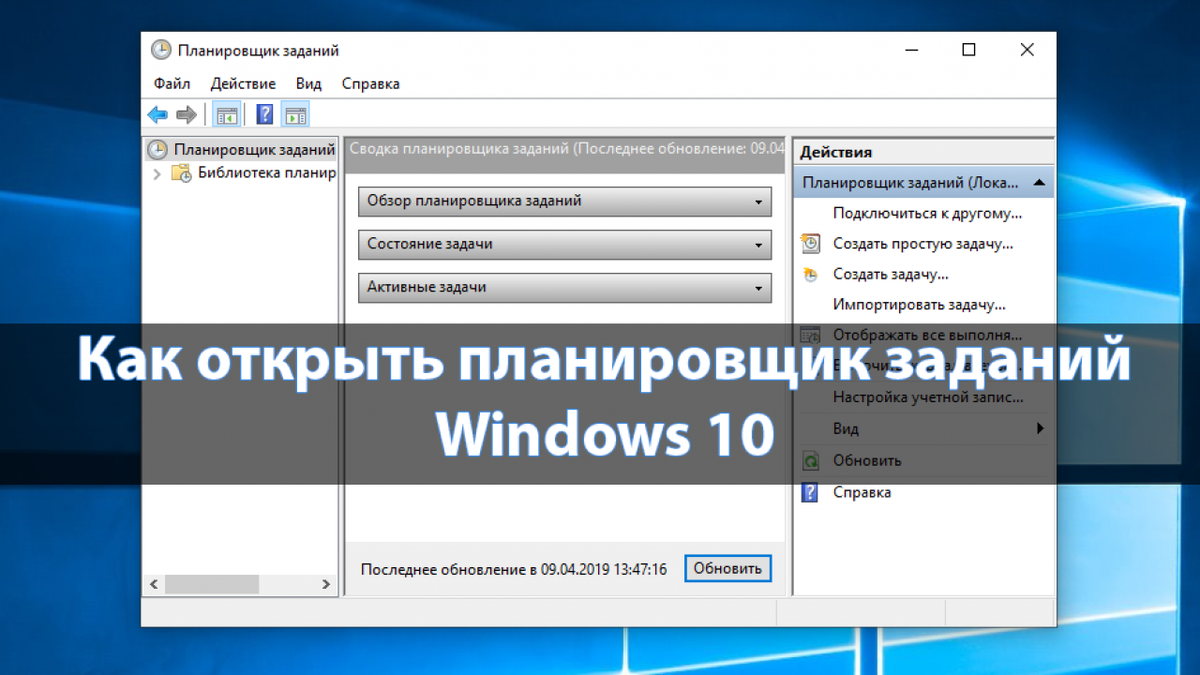Click Обновить in the actions pane
Image resolution: width=1200 pixels, height=675 pixels.
(867, 461)
